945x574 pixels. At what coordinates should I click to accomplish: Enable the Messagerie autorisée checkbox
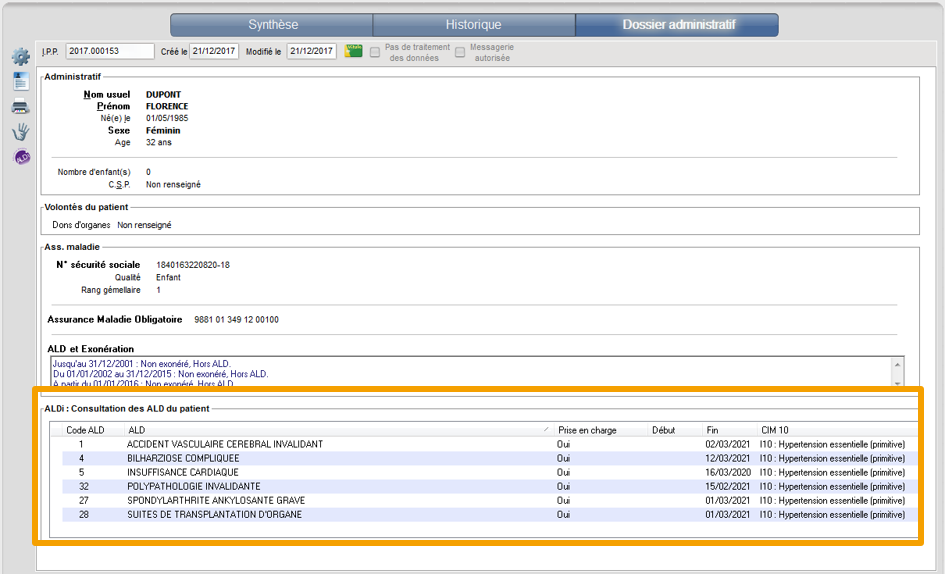point(460,52)
